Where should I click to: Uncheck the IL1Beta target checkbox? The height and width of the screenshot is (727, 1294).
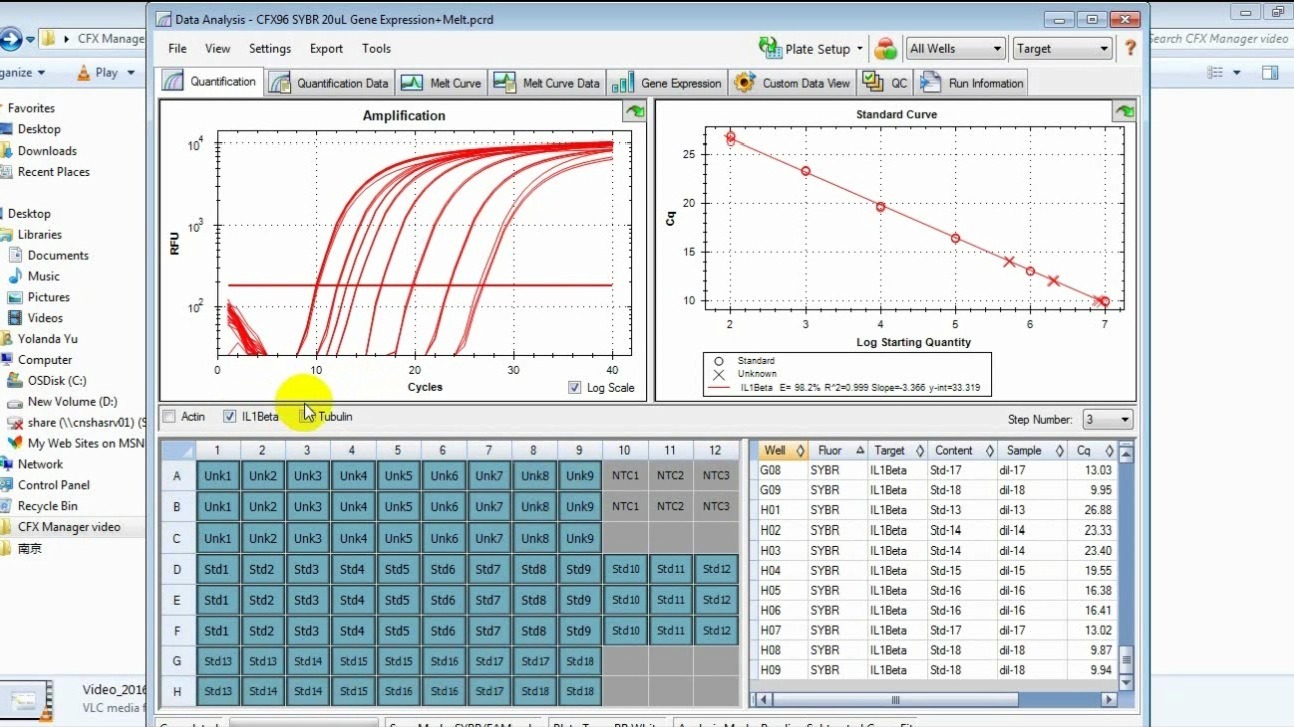[230, 417]
